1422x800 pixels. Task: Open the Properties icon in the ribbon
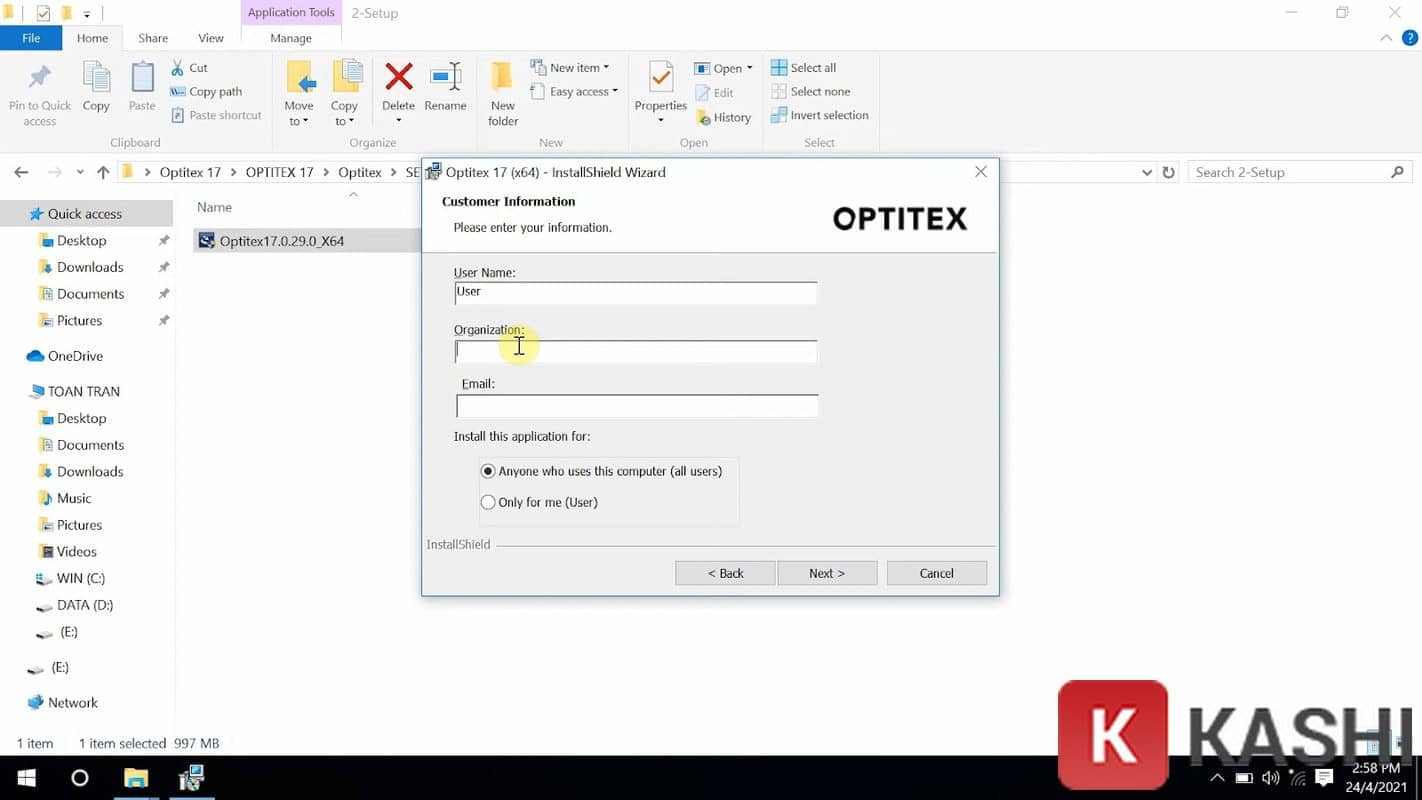click(660, 89)
